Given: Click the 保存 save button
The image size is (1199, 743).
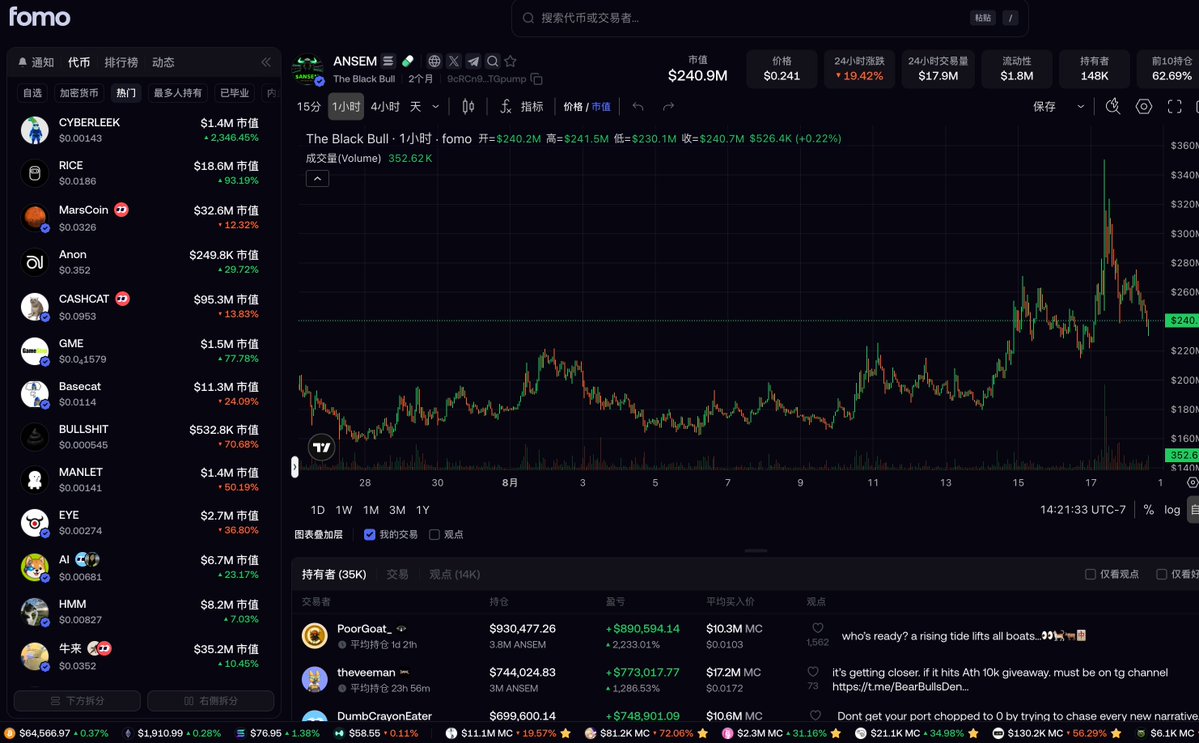Looking at the screenshot, I should (1044, 107).
